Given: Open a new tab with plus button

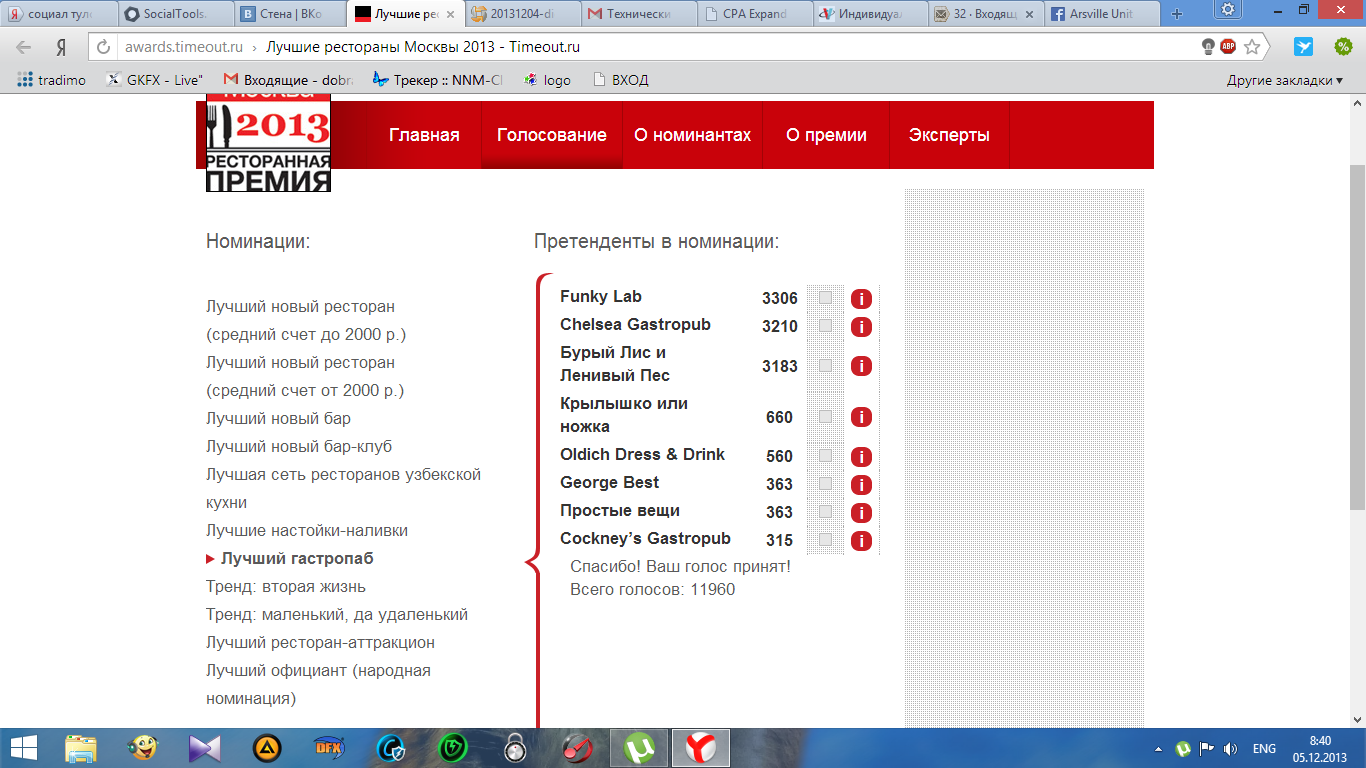Looking at the screenshot, I should pos(1177,14).
